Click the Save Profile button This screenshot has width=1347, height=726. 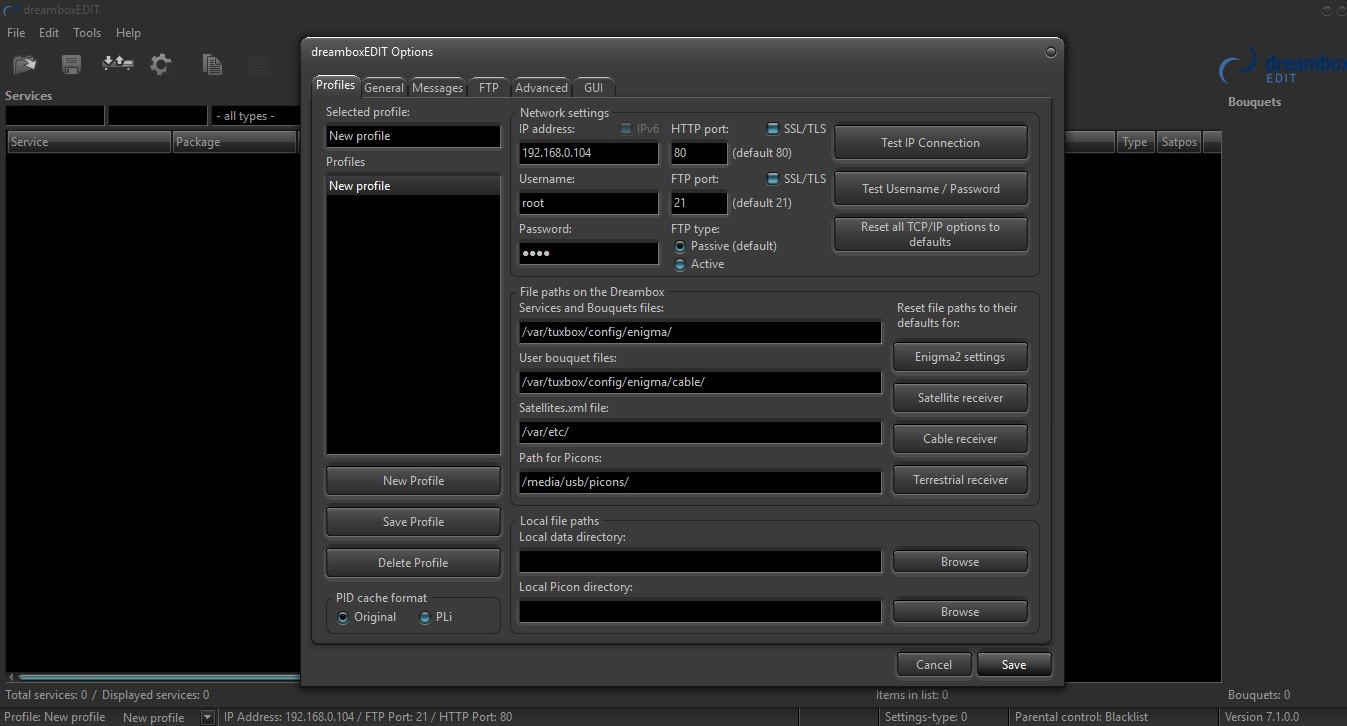(x=413, y=522)
